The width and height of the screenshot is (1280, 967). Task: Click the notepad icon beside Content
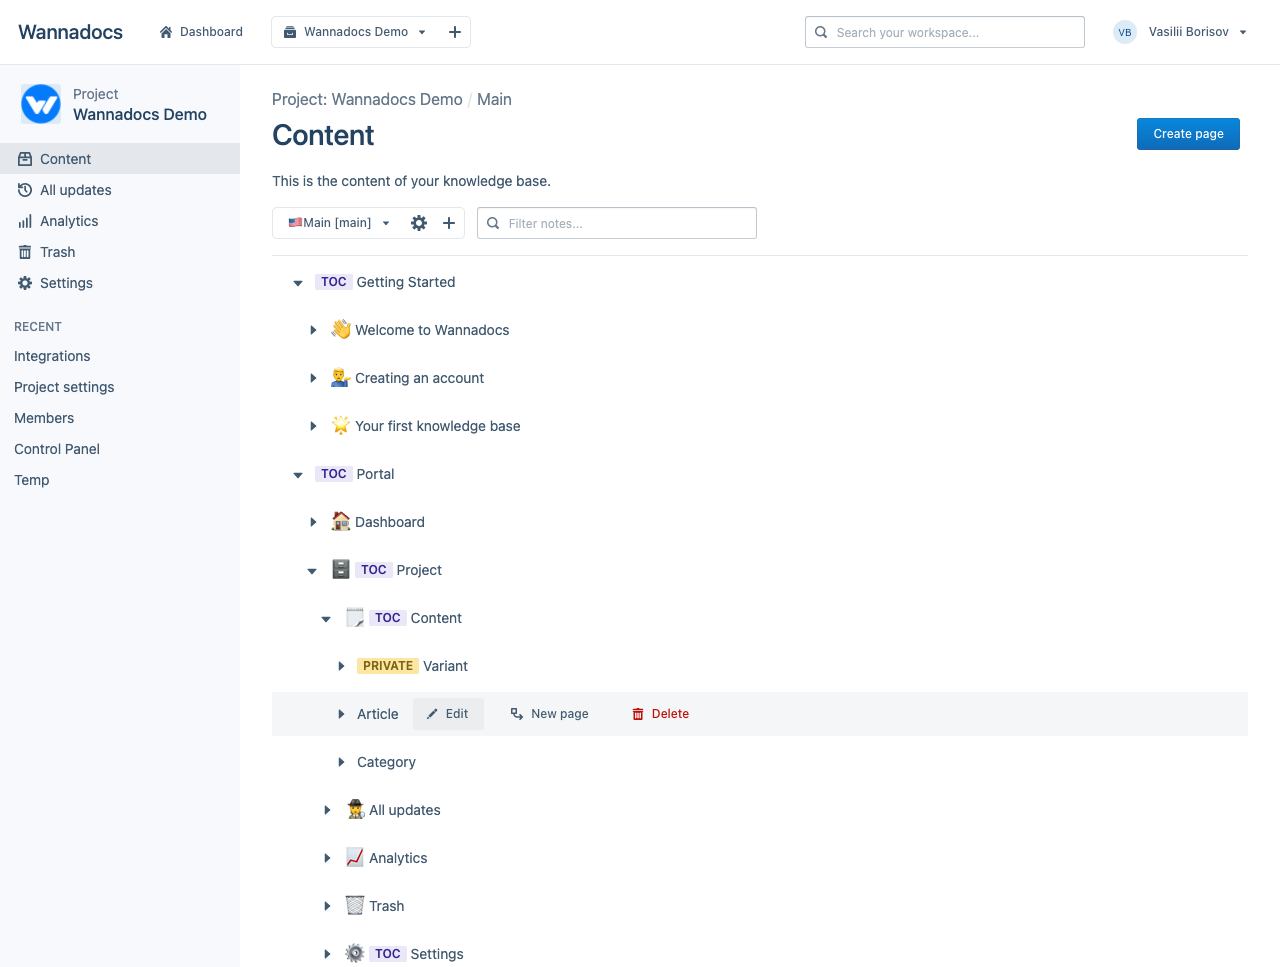(355, 617)
